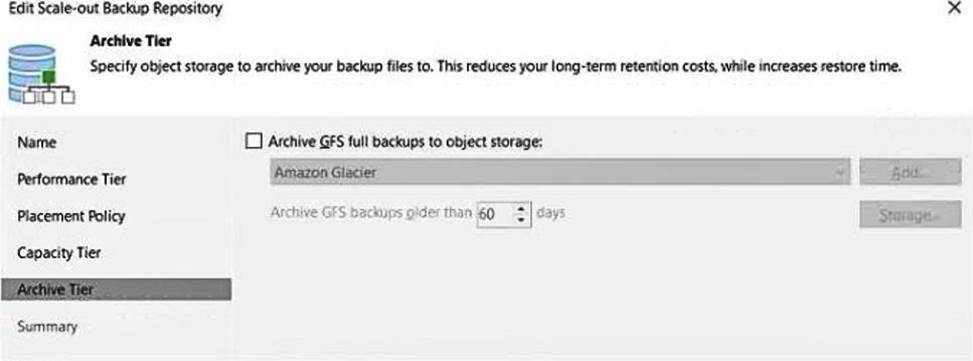Click the Archive Tier heading text
The width and height of the screenshot is (973, 361).
(x=130, y=42)
